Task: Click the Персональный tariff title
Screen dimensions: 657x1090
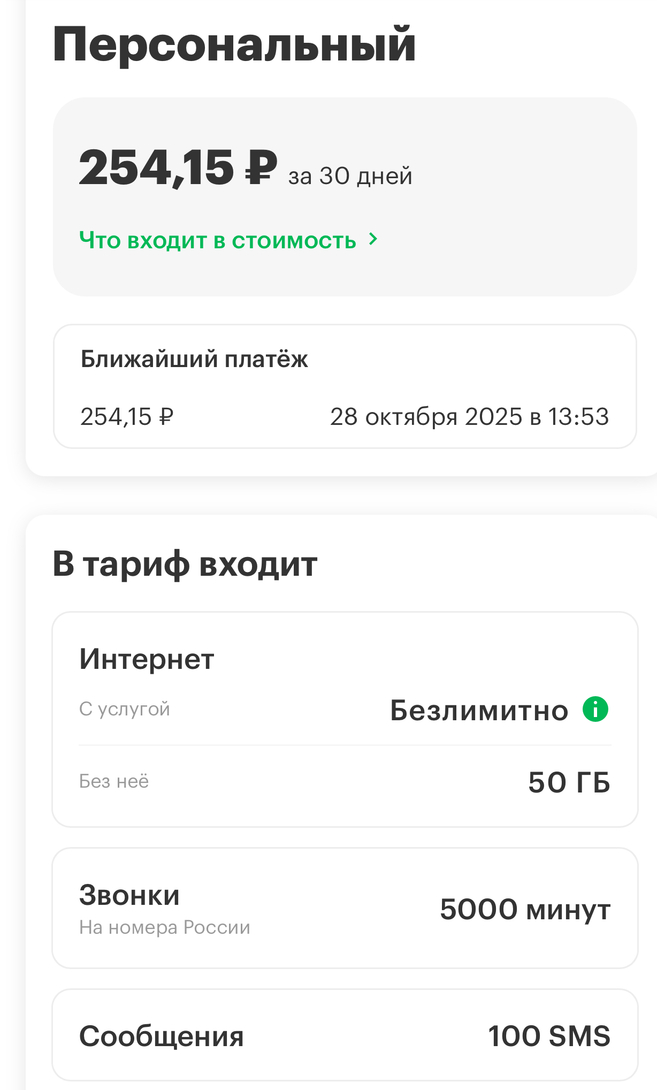Action: tap(234, 45)
